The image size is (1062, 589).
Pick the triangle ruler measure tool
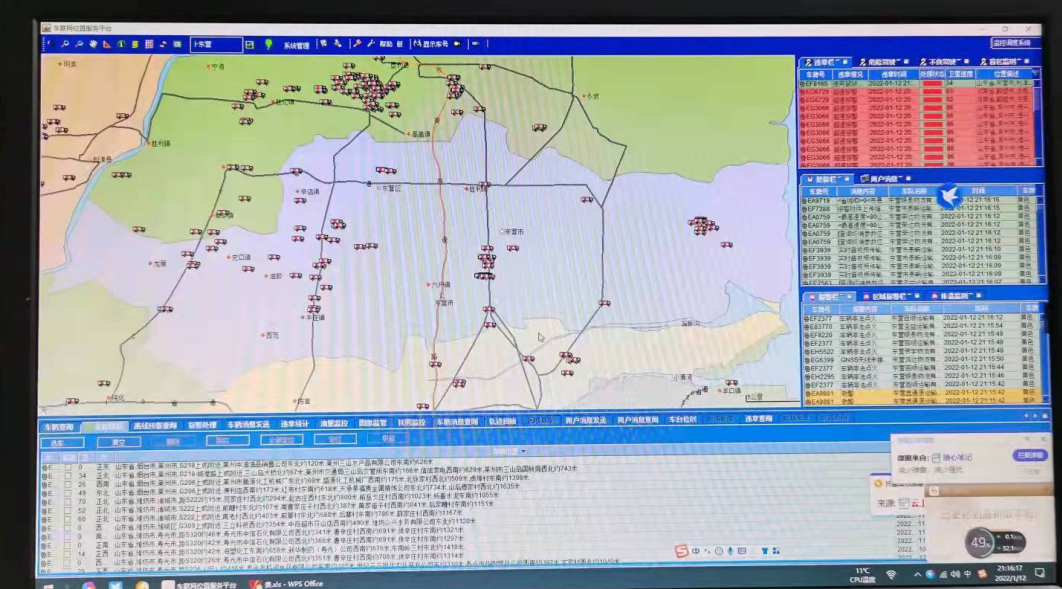[x=107, y=44]
